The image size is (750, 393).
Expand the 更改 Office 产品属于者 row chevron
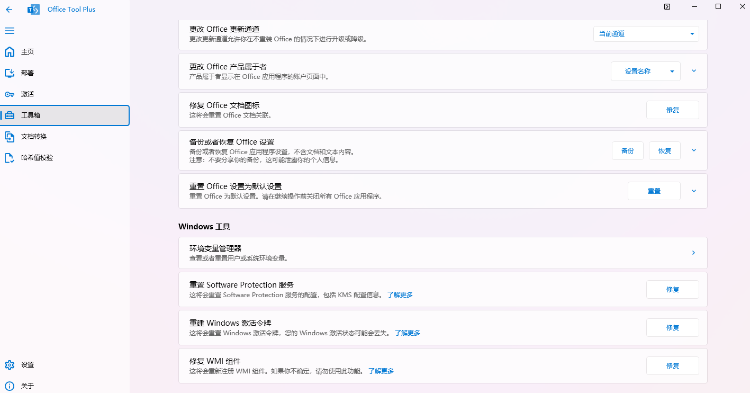(x=694, y=71)
